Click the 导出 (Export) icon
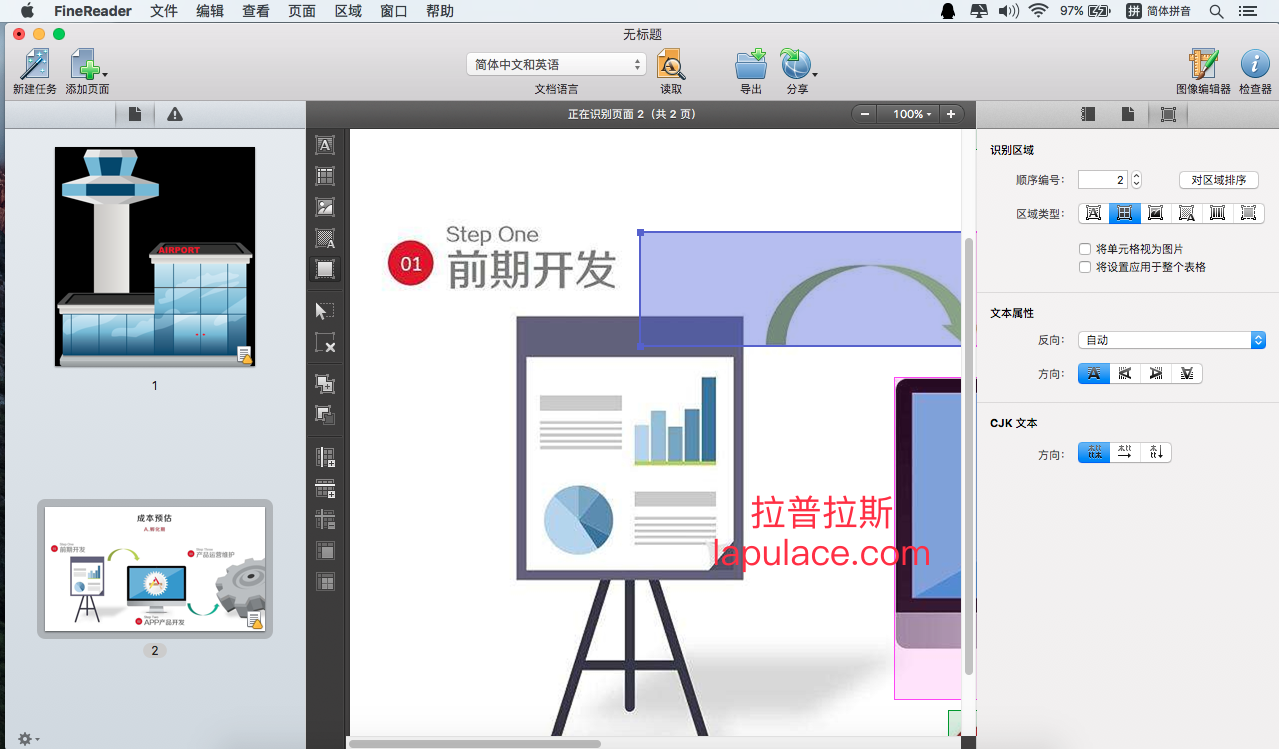 pos(750,66)
